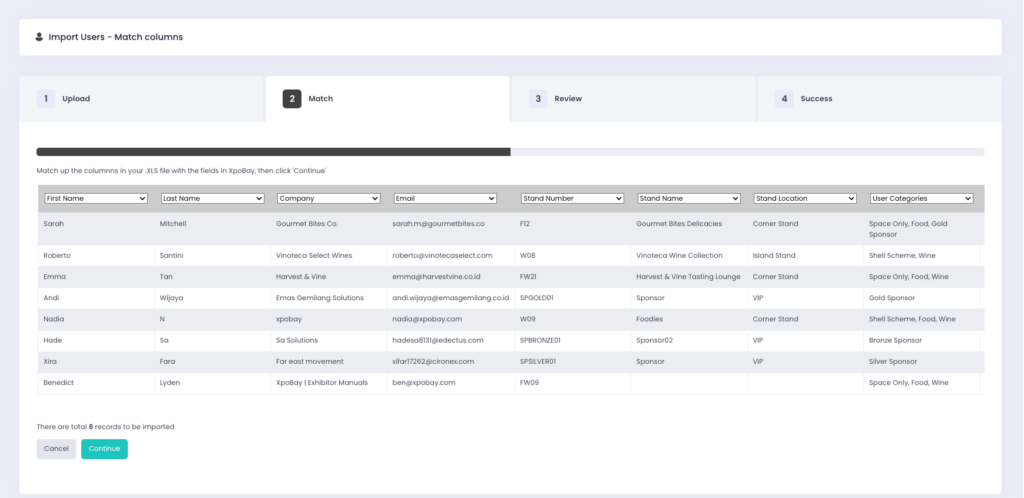The width and height of the screenshot is (1024, 498).
Task: Open the User Categories dropdown
Action: click(x=921, y=198)
